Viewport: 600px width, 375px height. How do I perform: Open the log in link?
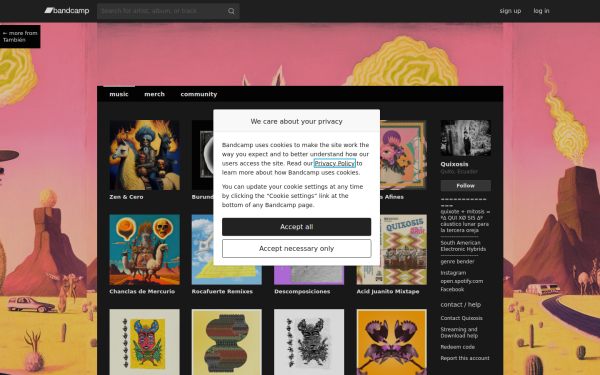tap(541, 11)
